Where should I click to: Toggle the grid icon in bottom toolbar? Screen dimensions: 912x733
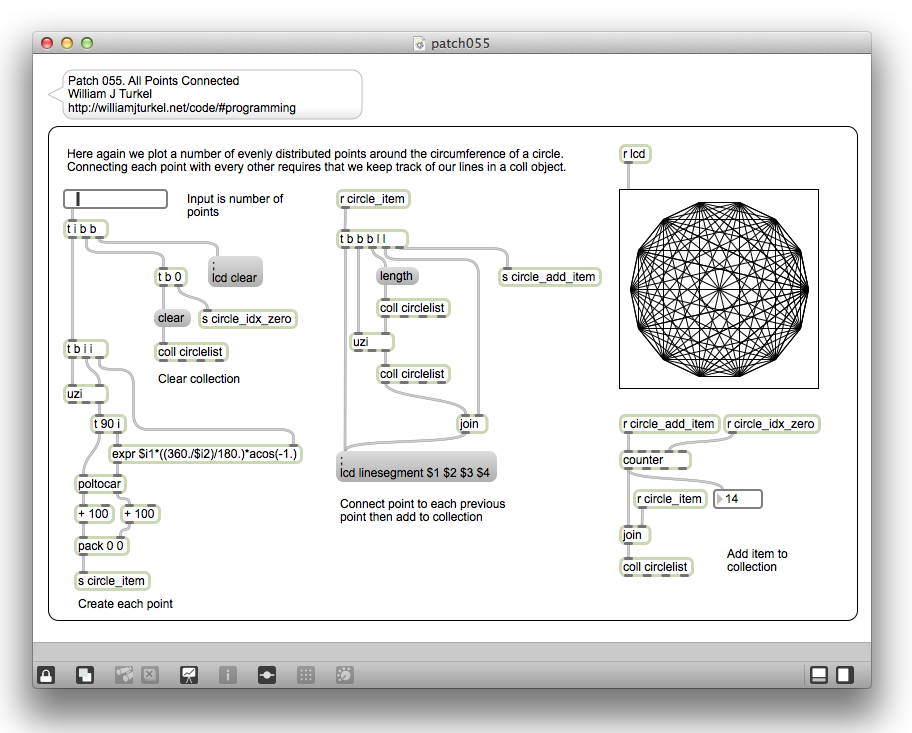click(306, 675)
